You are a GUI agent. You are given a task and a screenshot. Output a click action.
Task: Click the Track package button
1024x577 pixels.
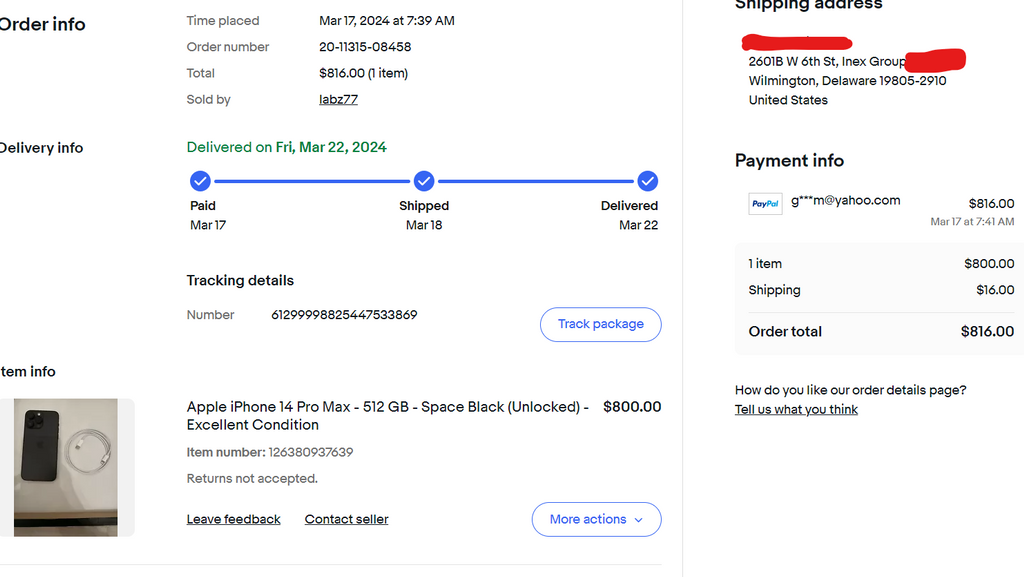(600, 324)
